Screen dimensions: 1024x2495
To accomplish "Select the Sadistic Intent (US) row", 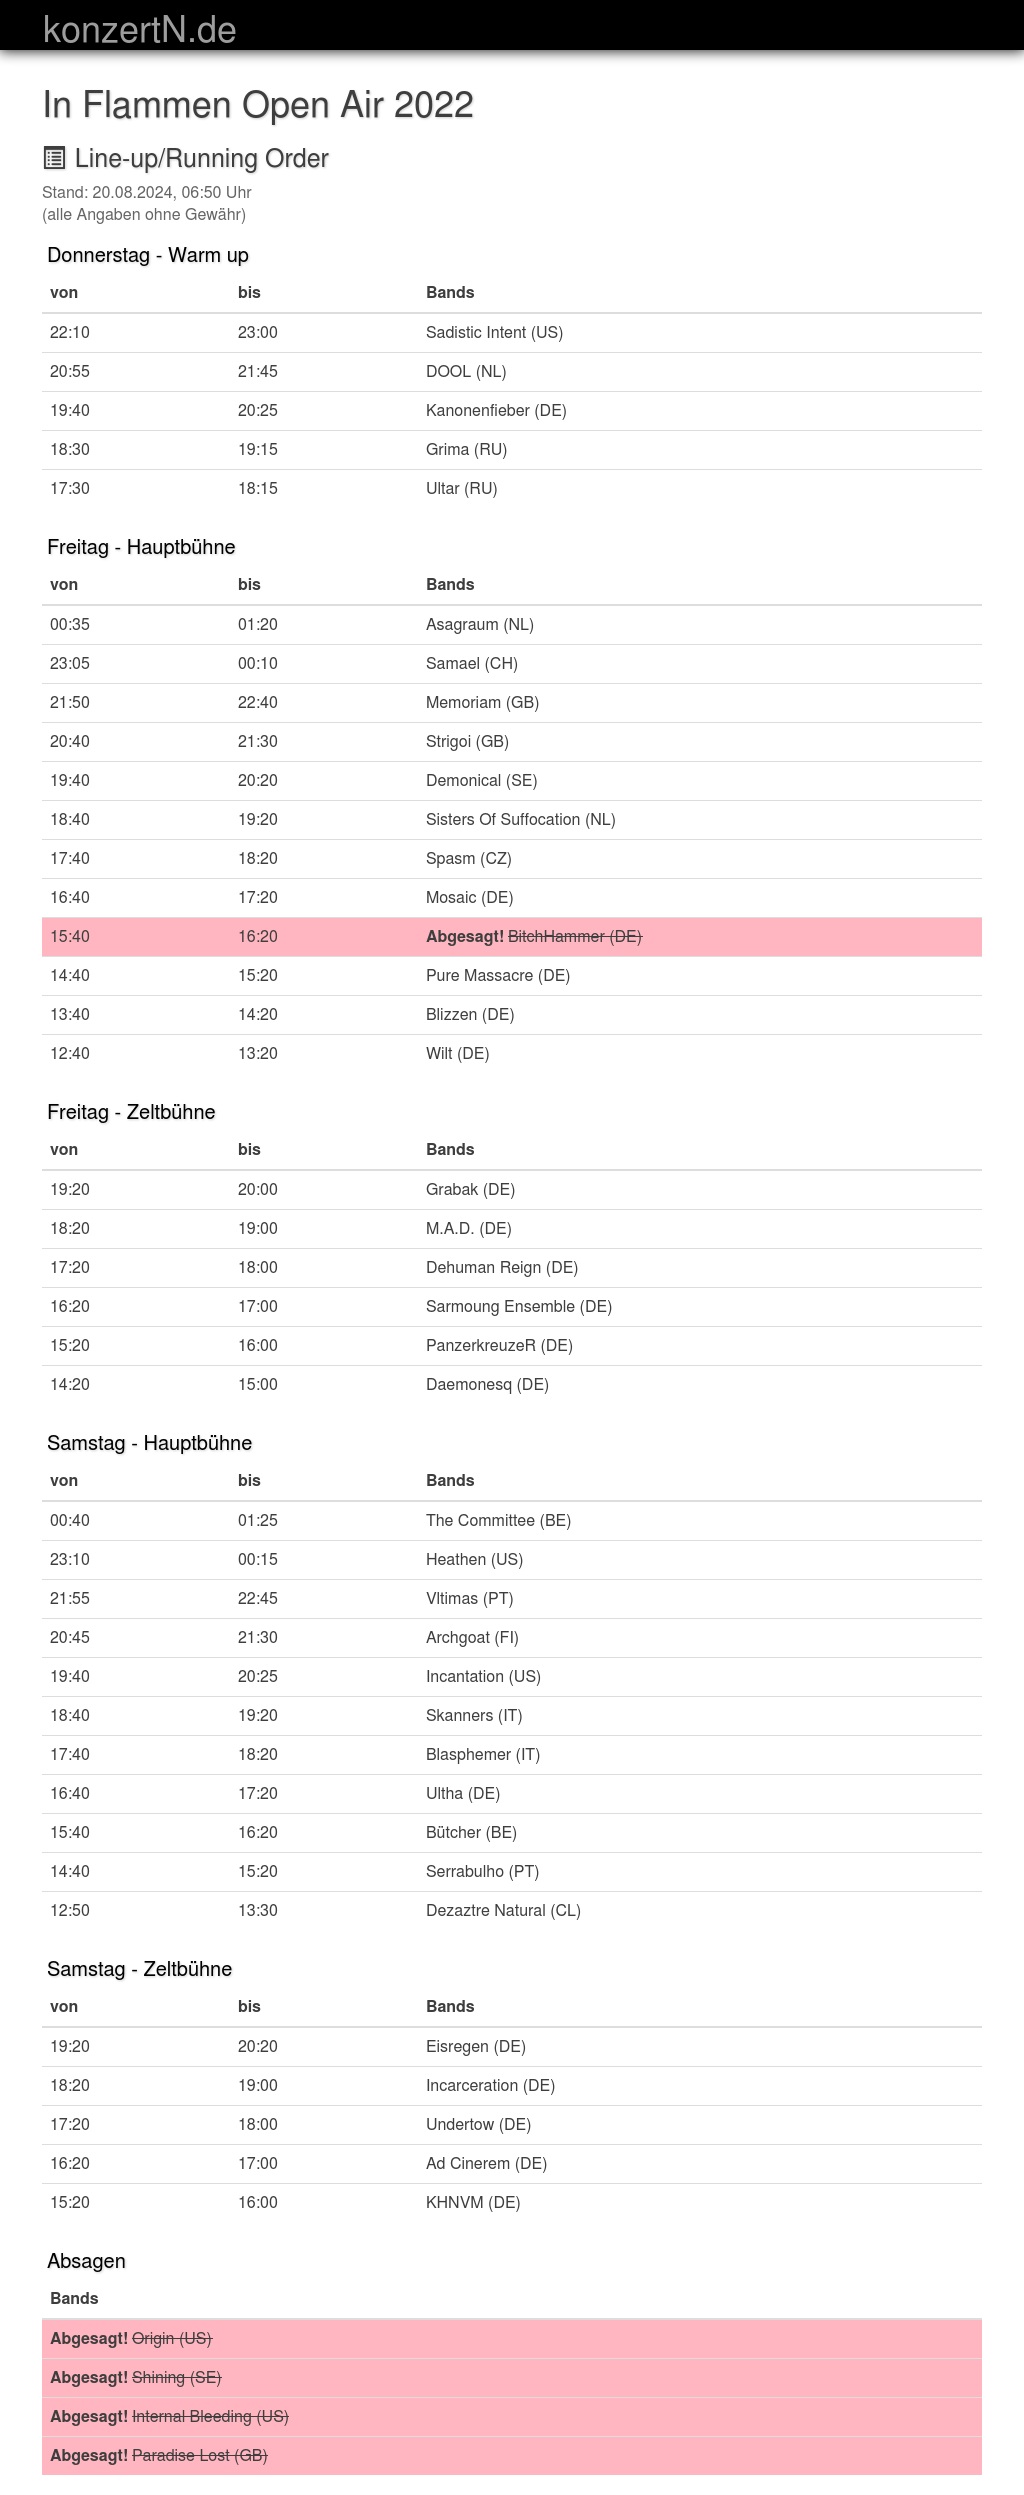I will 512,333.
